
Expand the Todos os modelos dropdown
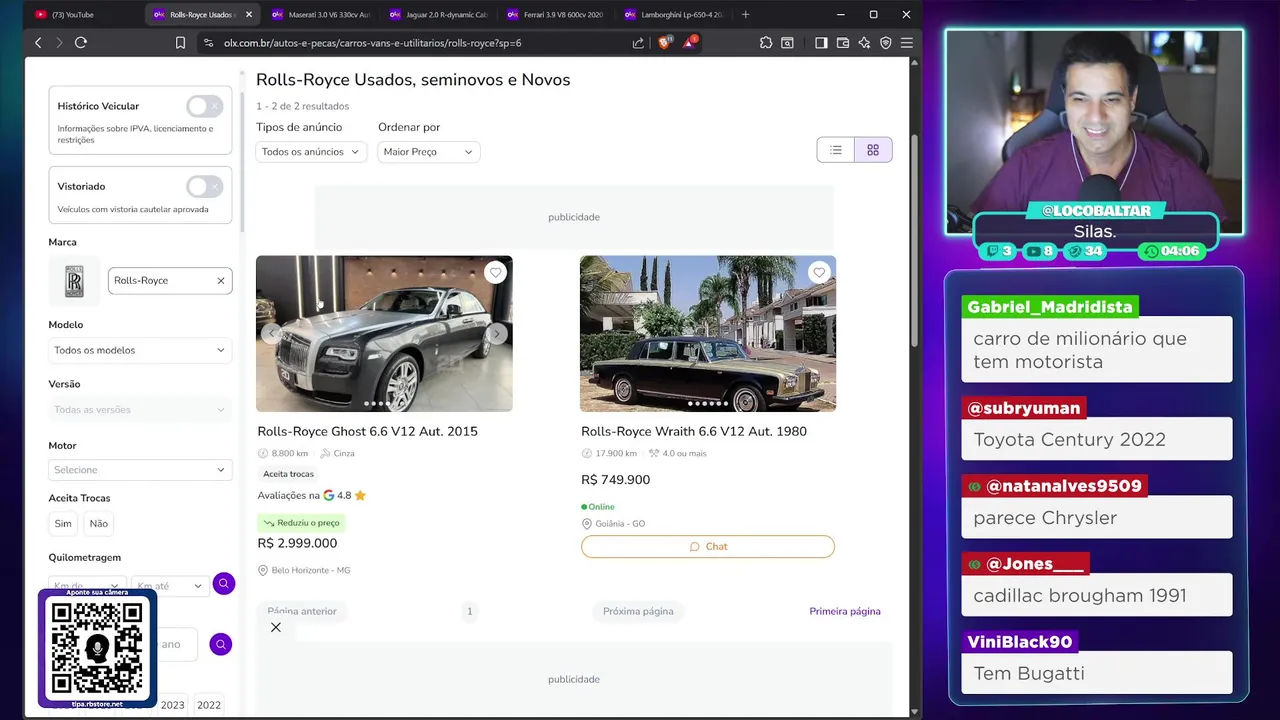140,350
